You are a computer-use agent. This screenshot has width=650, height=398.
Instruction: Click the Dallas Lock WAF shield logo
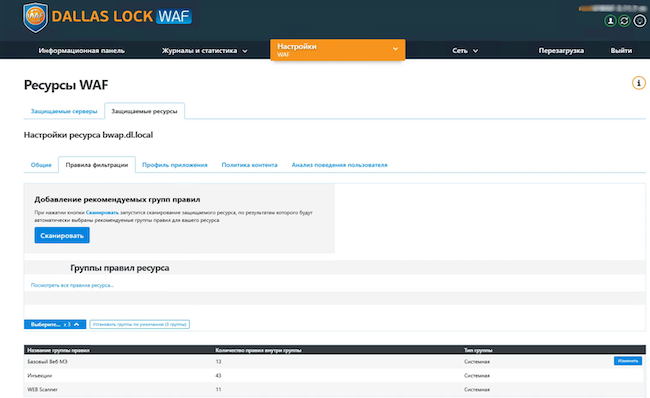click(x=35, y=17)
